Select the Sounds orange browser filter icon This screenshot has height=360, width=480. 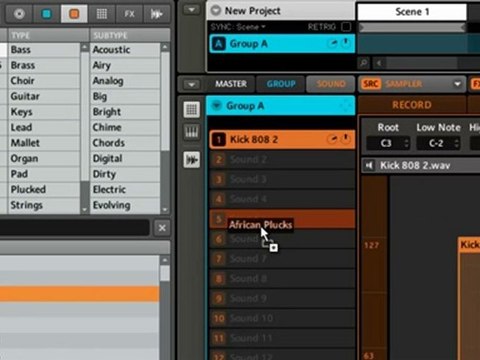pos(74,14)
